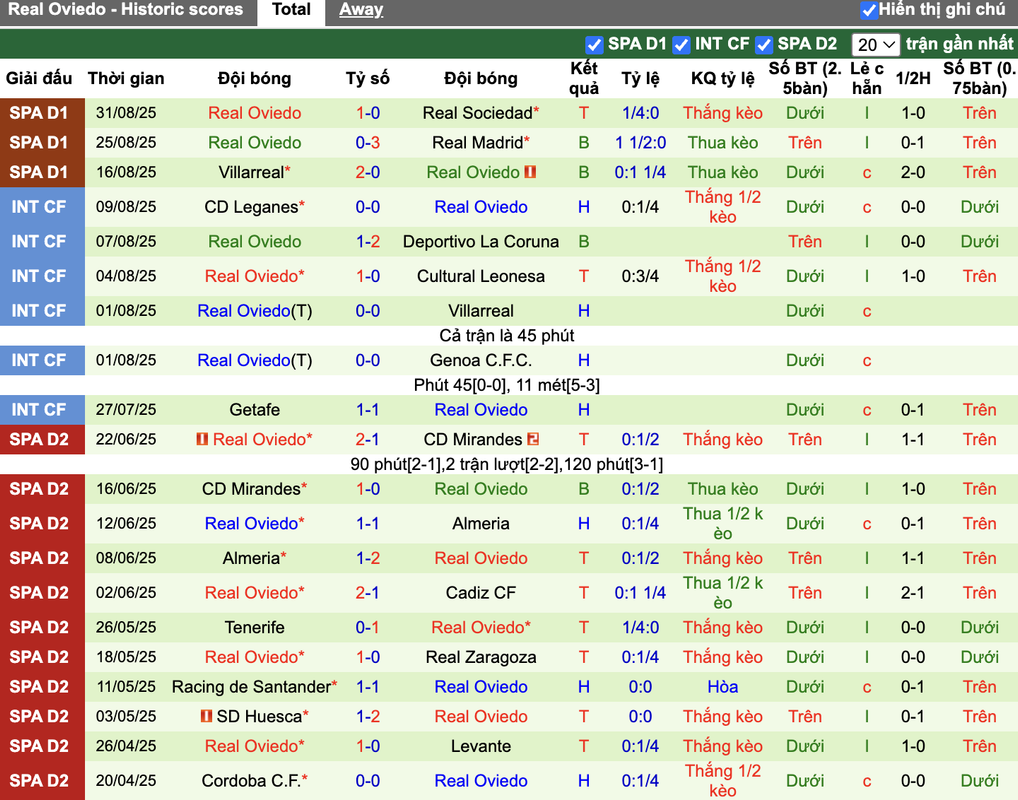Screen dimensions: 1018x800
Task: Click the penalty shootout note Phút 45[0-0]
Action: point(507,385)
